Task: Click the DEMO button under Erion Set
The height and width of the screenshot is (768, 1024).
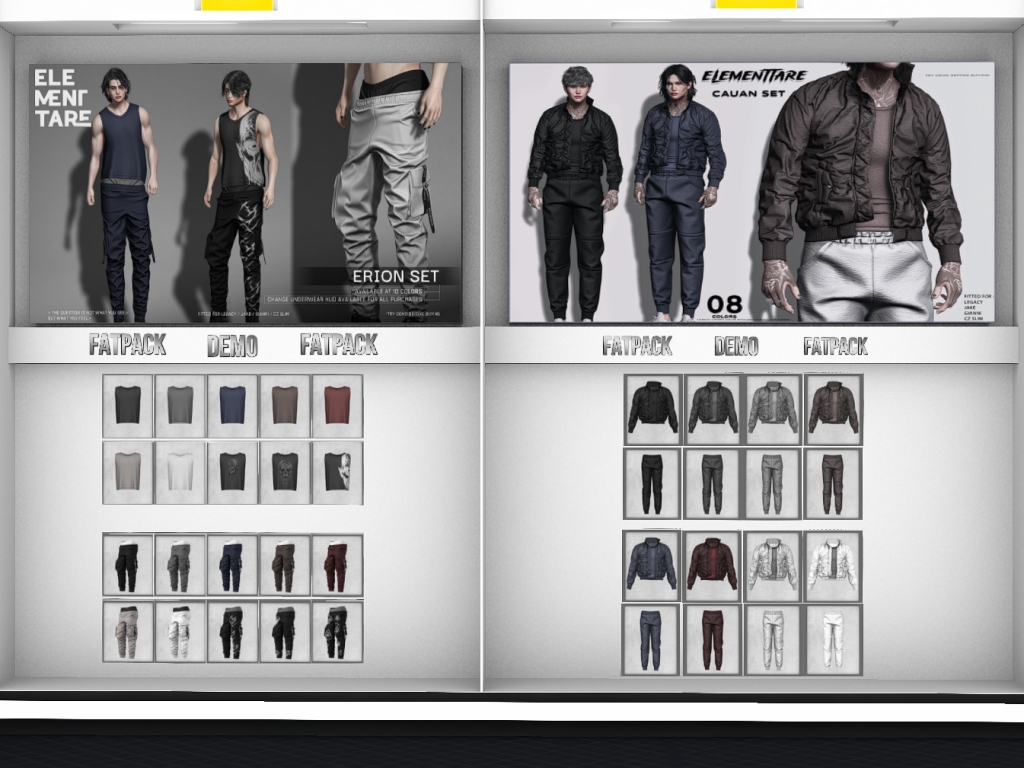Action: click(232, 346)
